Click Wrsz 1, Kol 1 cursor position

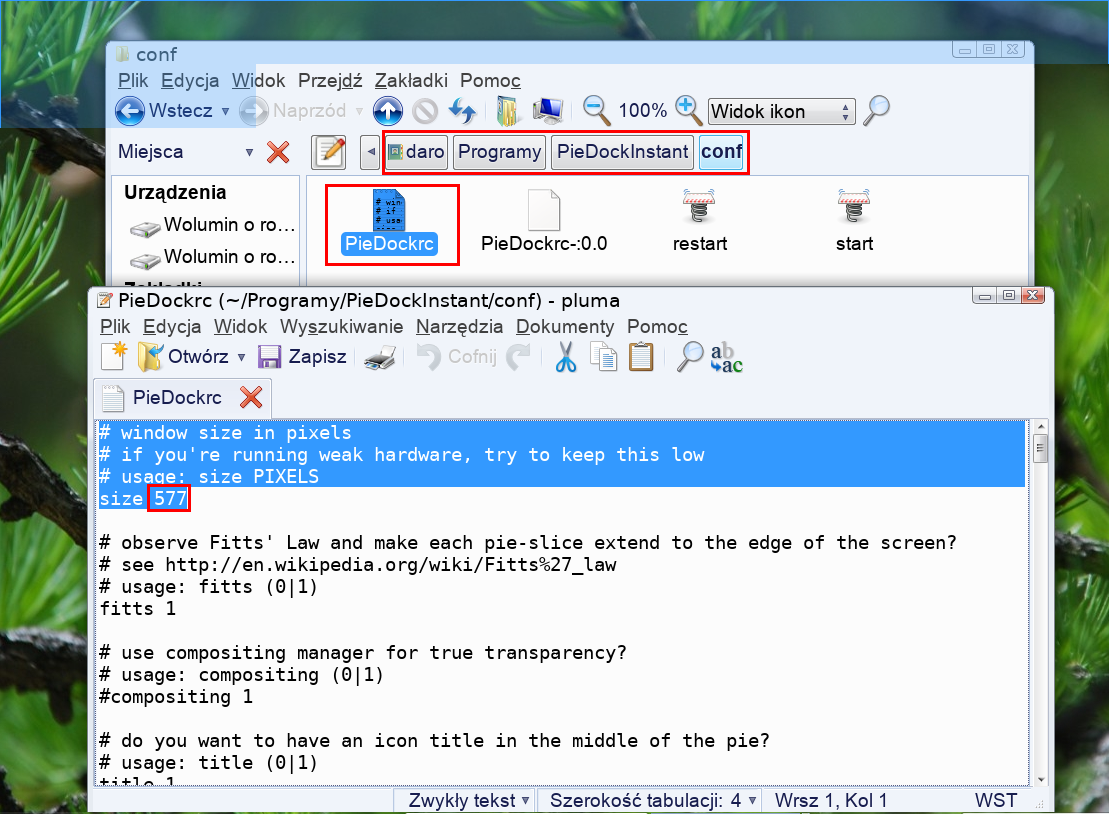point(830,801)
